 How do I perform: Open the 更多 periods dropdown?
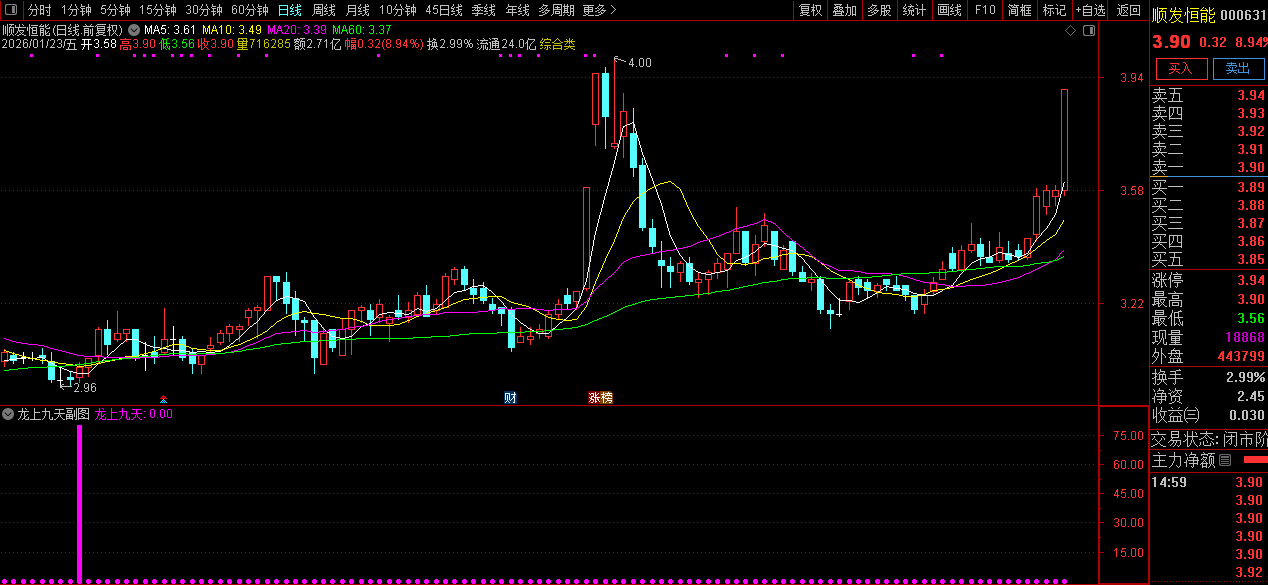coord(599,10)
